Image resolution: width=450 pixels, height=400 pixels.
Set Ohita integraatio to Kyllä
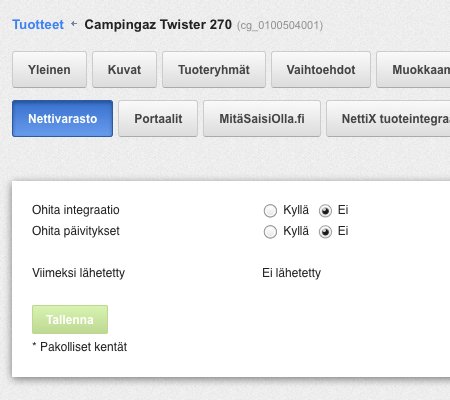point(270,211)
